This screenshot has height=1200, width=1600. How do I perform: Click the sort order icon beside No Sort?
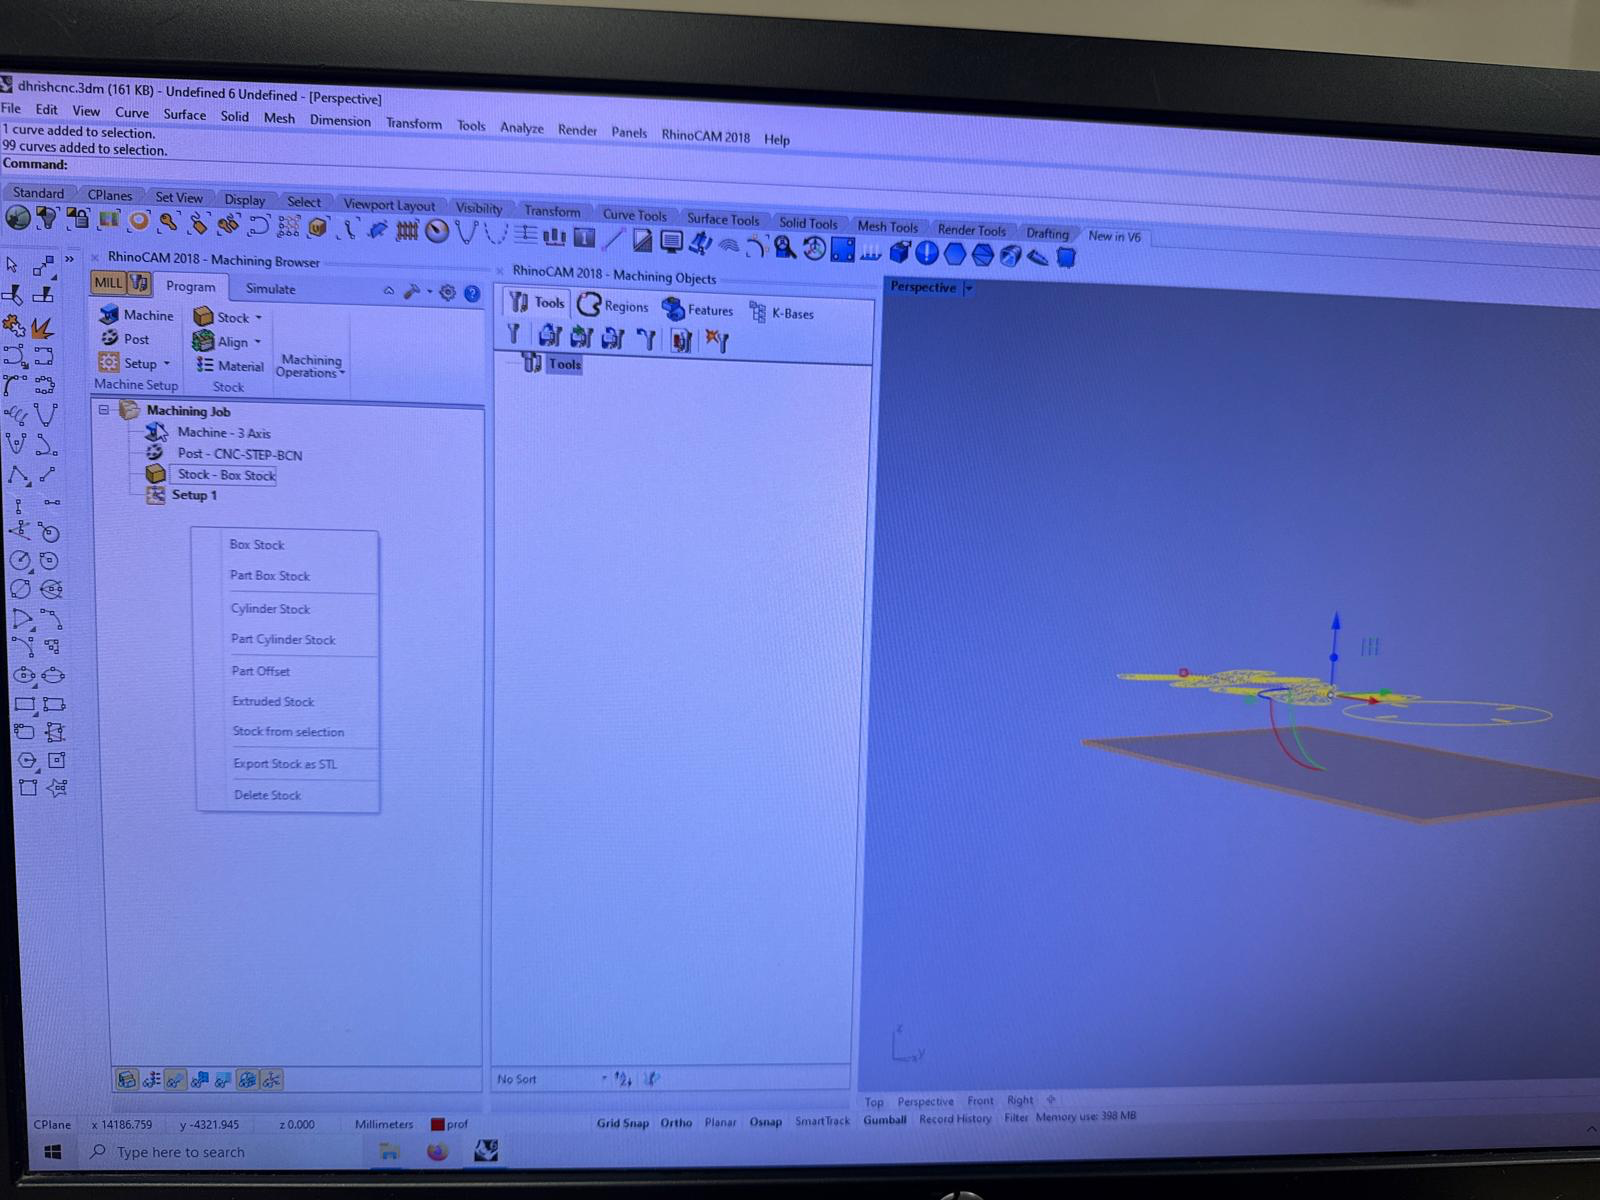(x=623, y=1079)
